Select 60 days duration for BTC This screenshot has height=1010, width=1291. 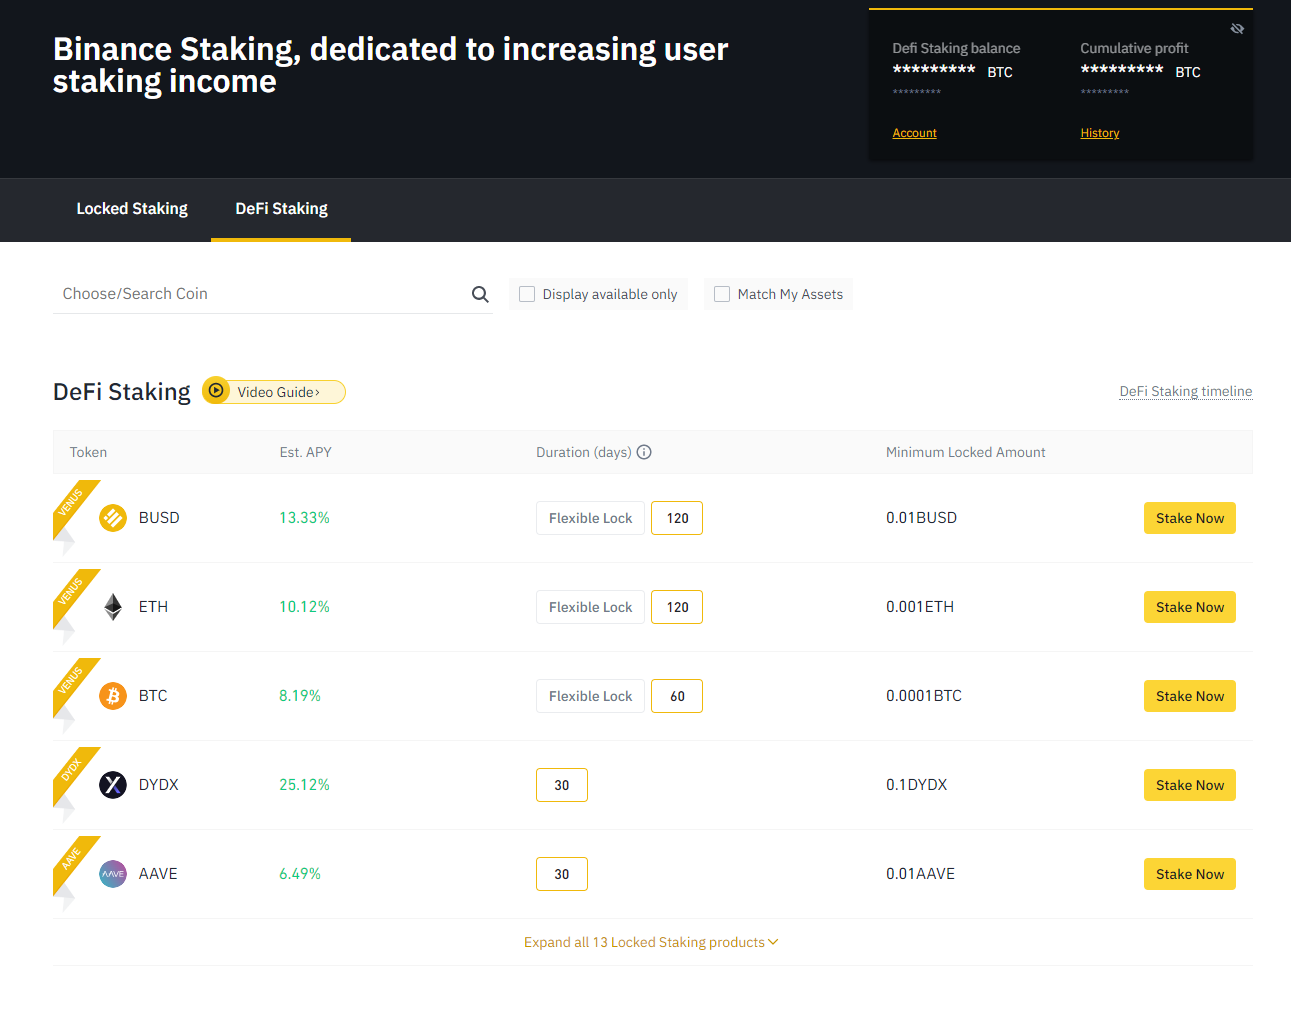click(x=677, y=696)
